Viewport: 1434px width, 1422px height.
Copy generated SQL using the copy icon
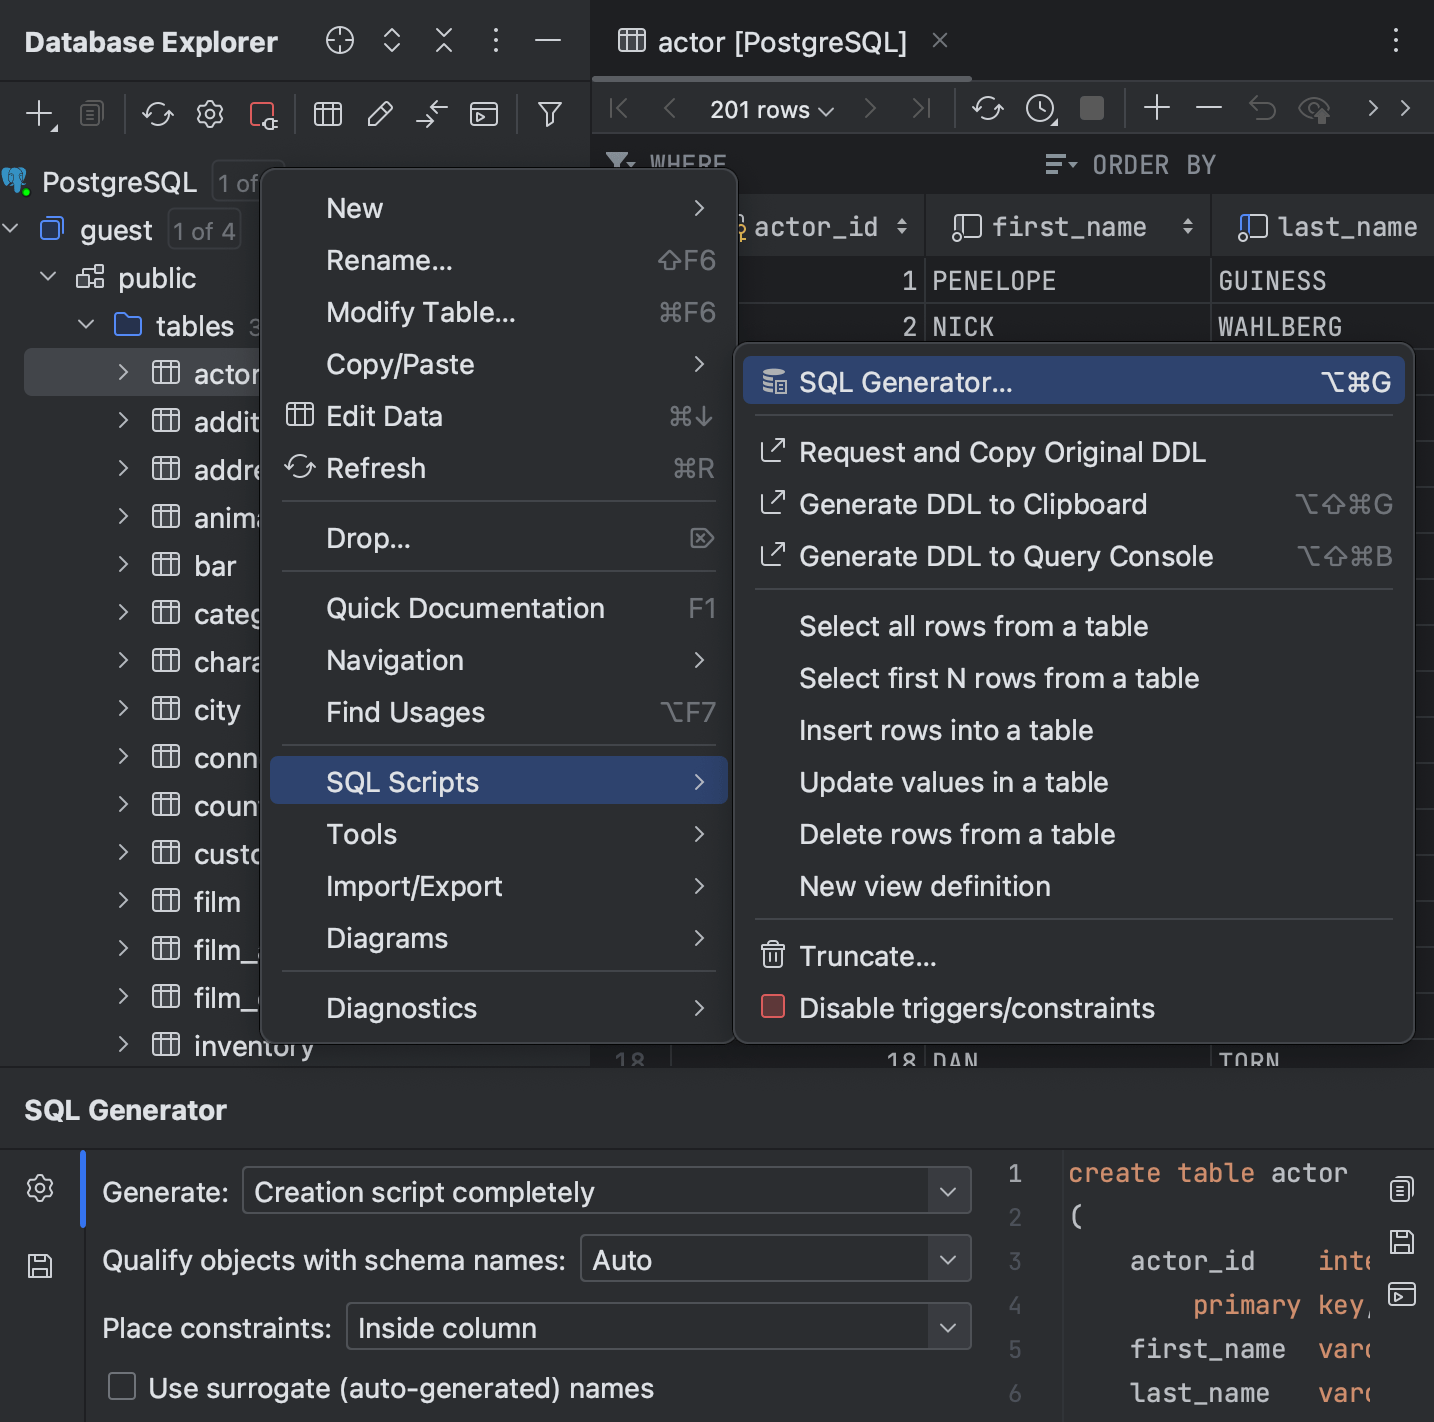(1400, 1189)
